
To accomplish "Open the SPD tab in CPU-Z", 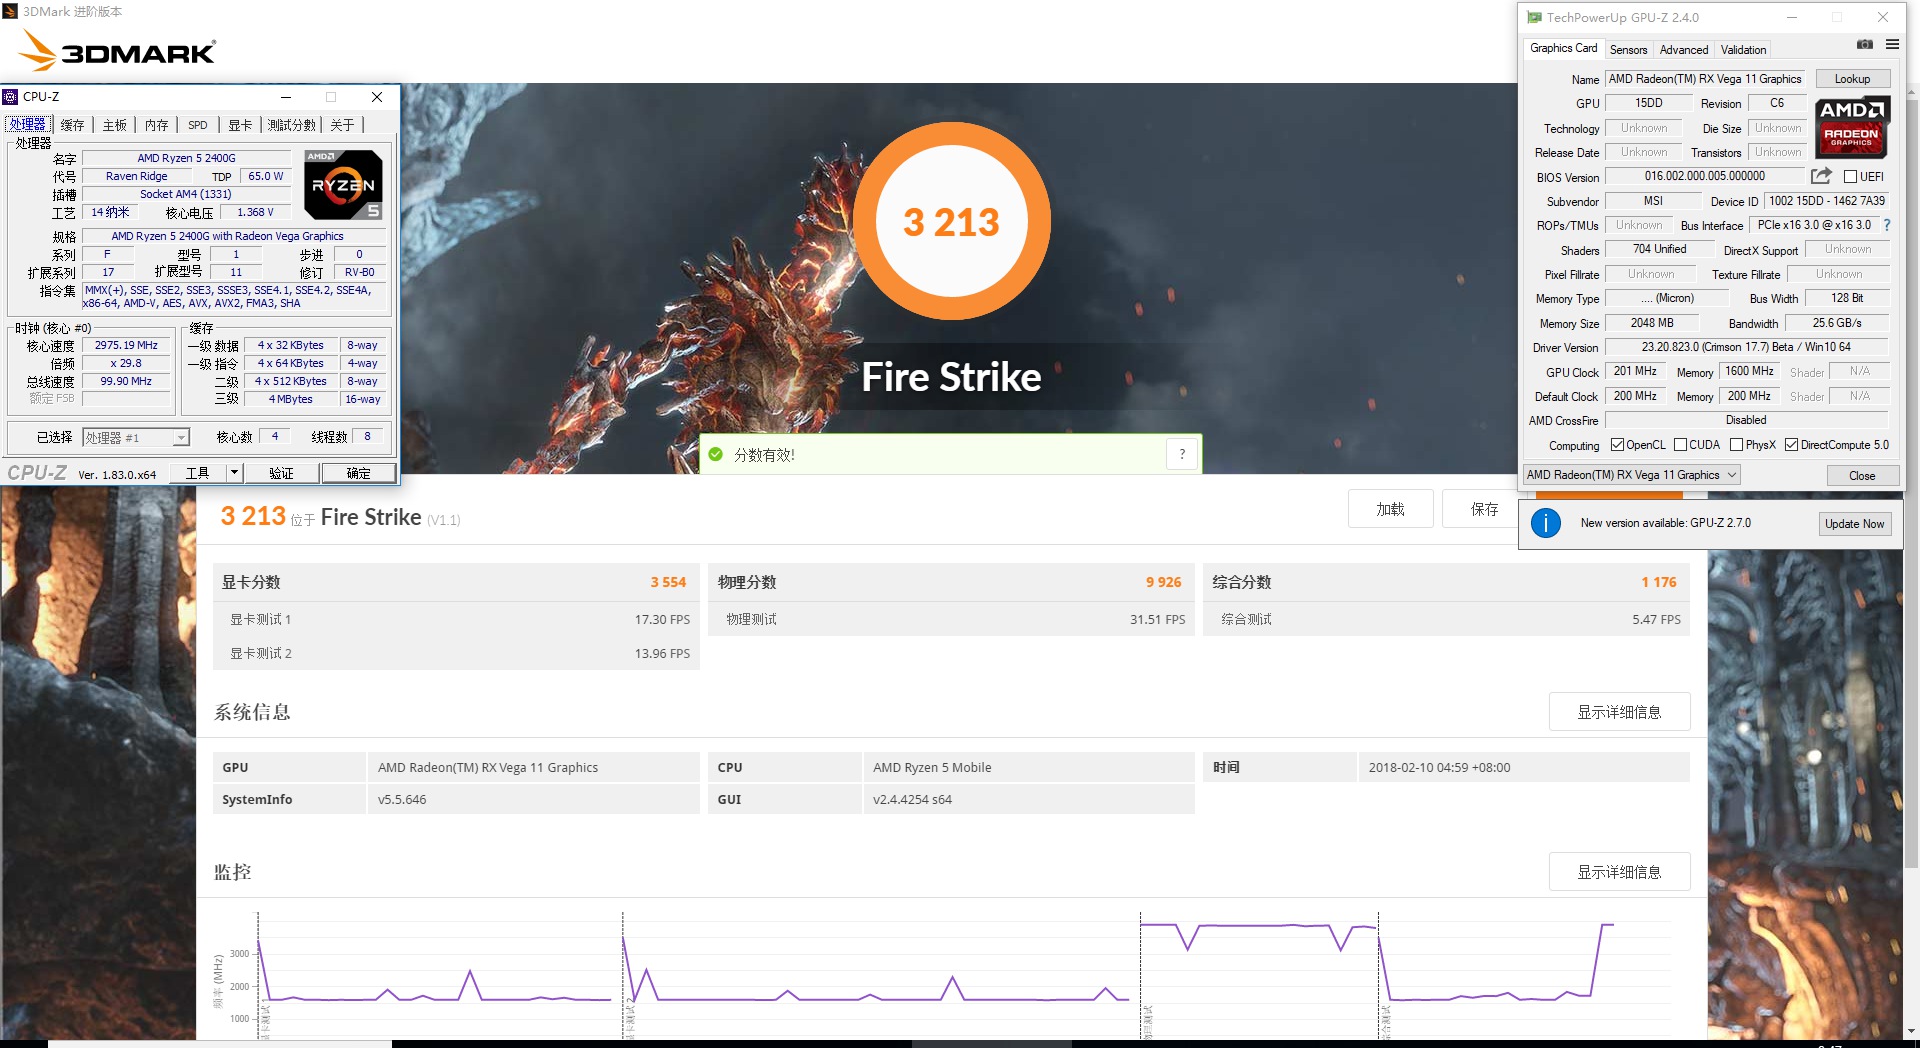I will [x=197, y=124].
